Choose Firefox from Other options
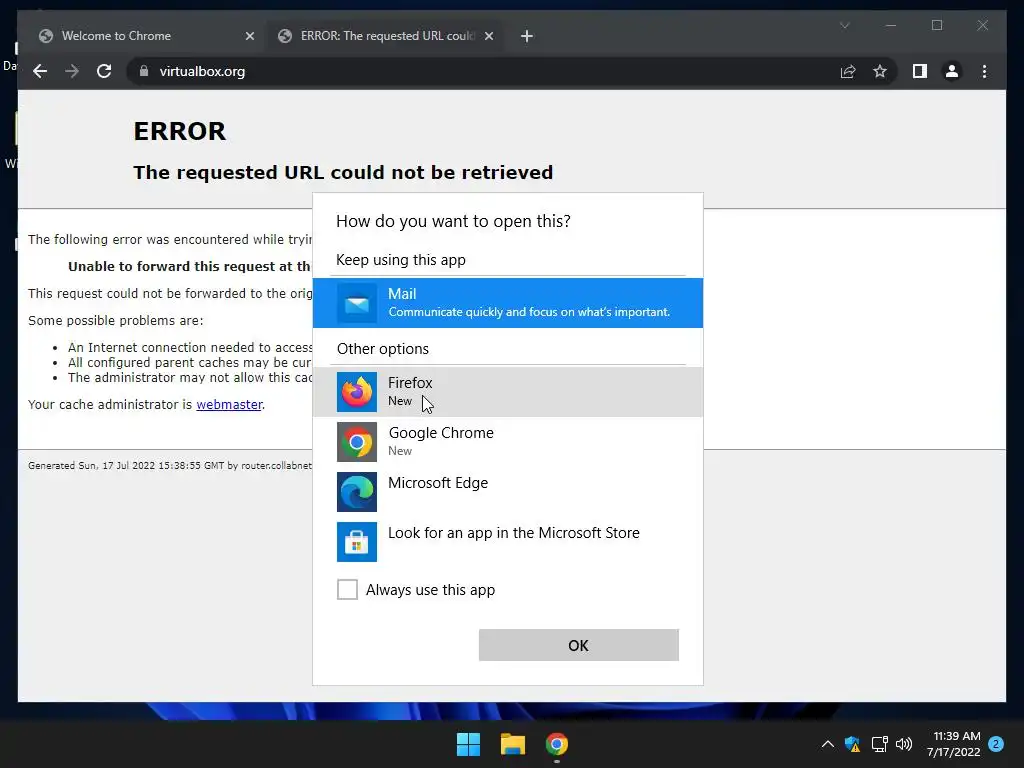Screen dimensions: 1024x768 click(507, 391)
